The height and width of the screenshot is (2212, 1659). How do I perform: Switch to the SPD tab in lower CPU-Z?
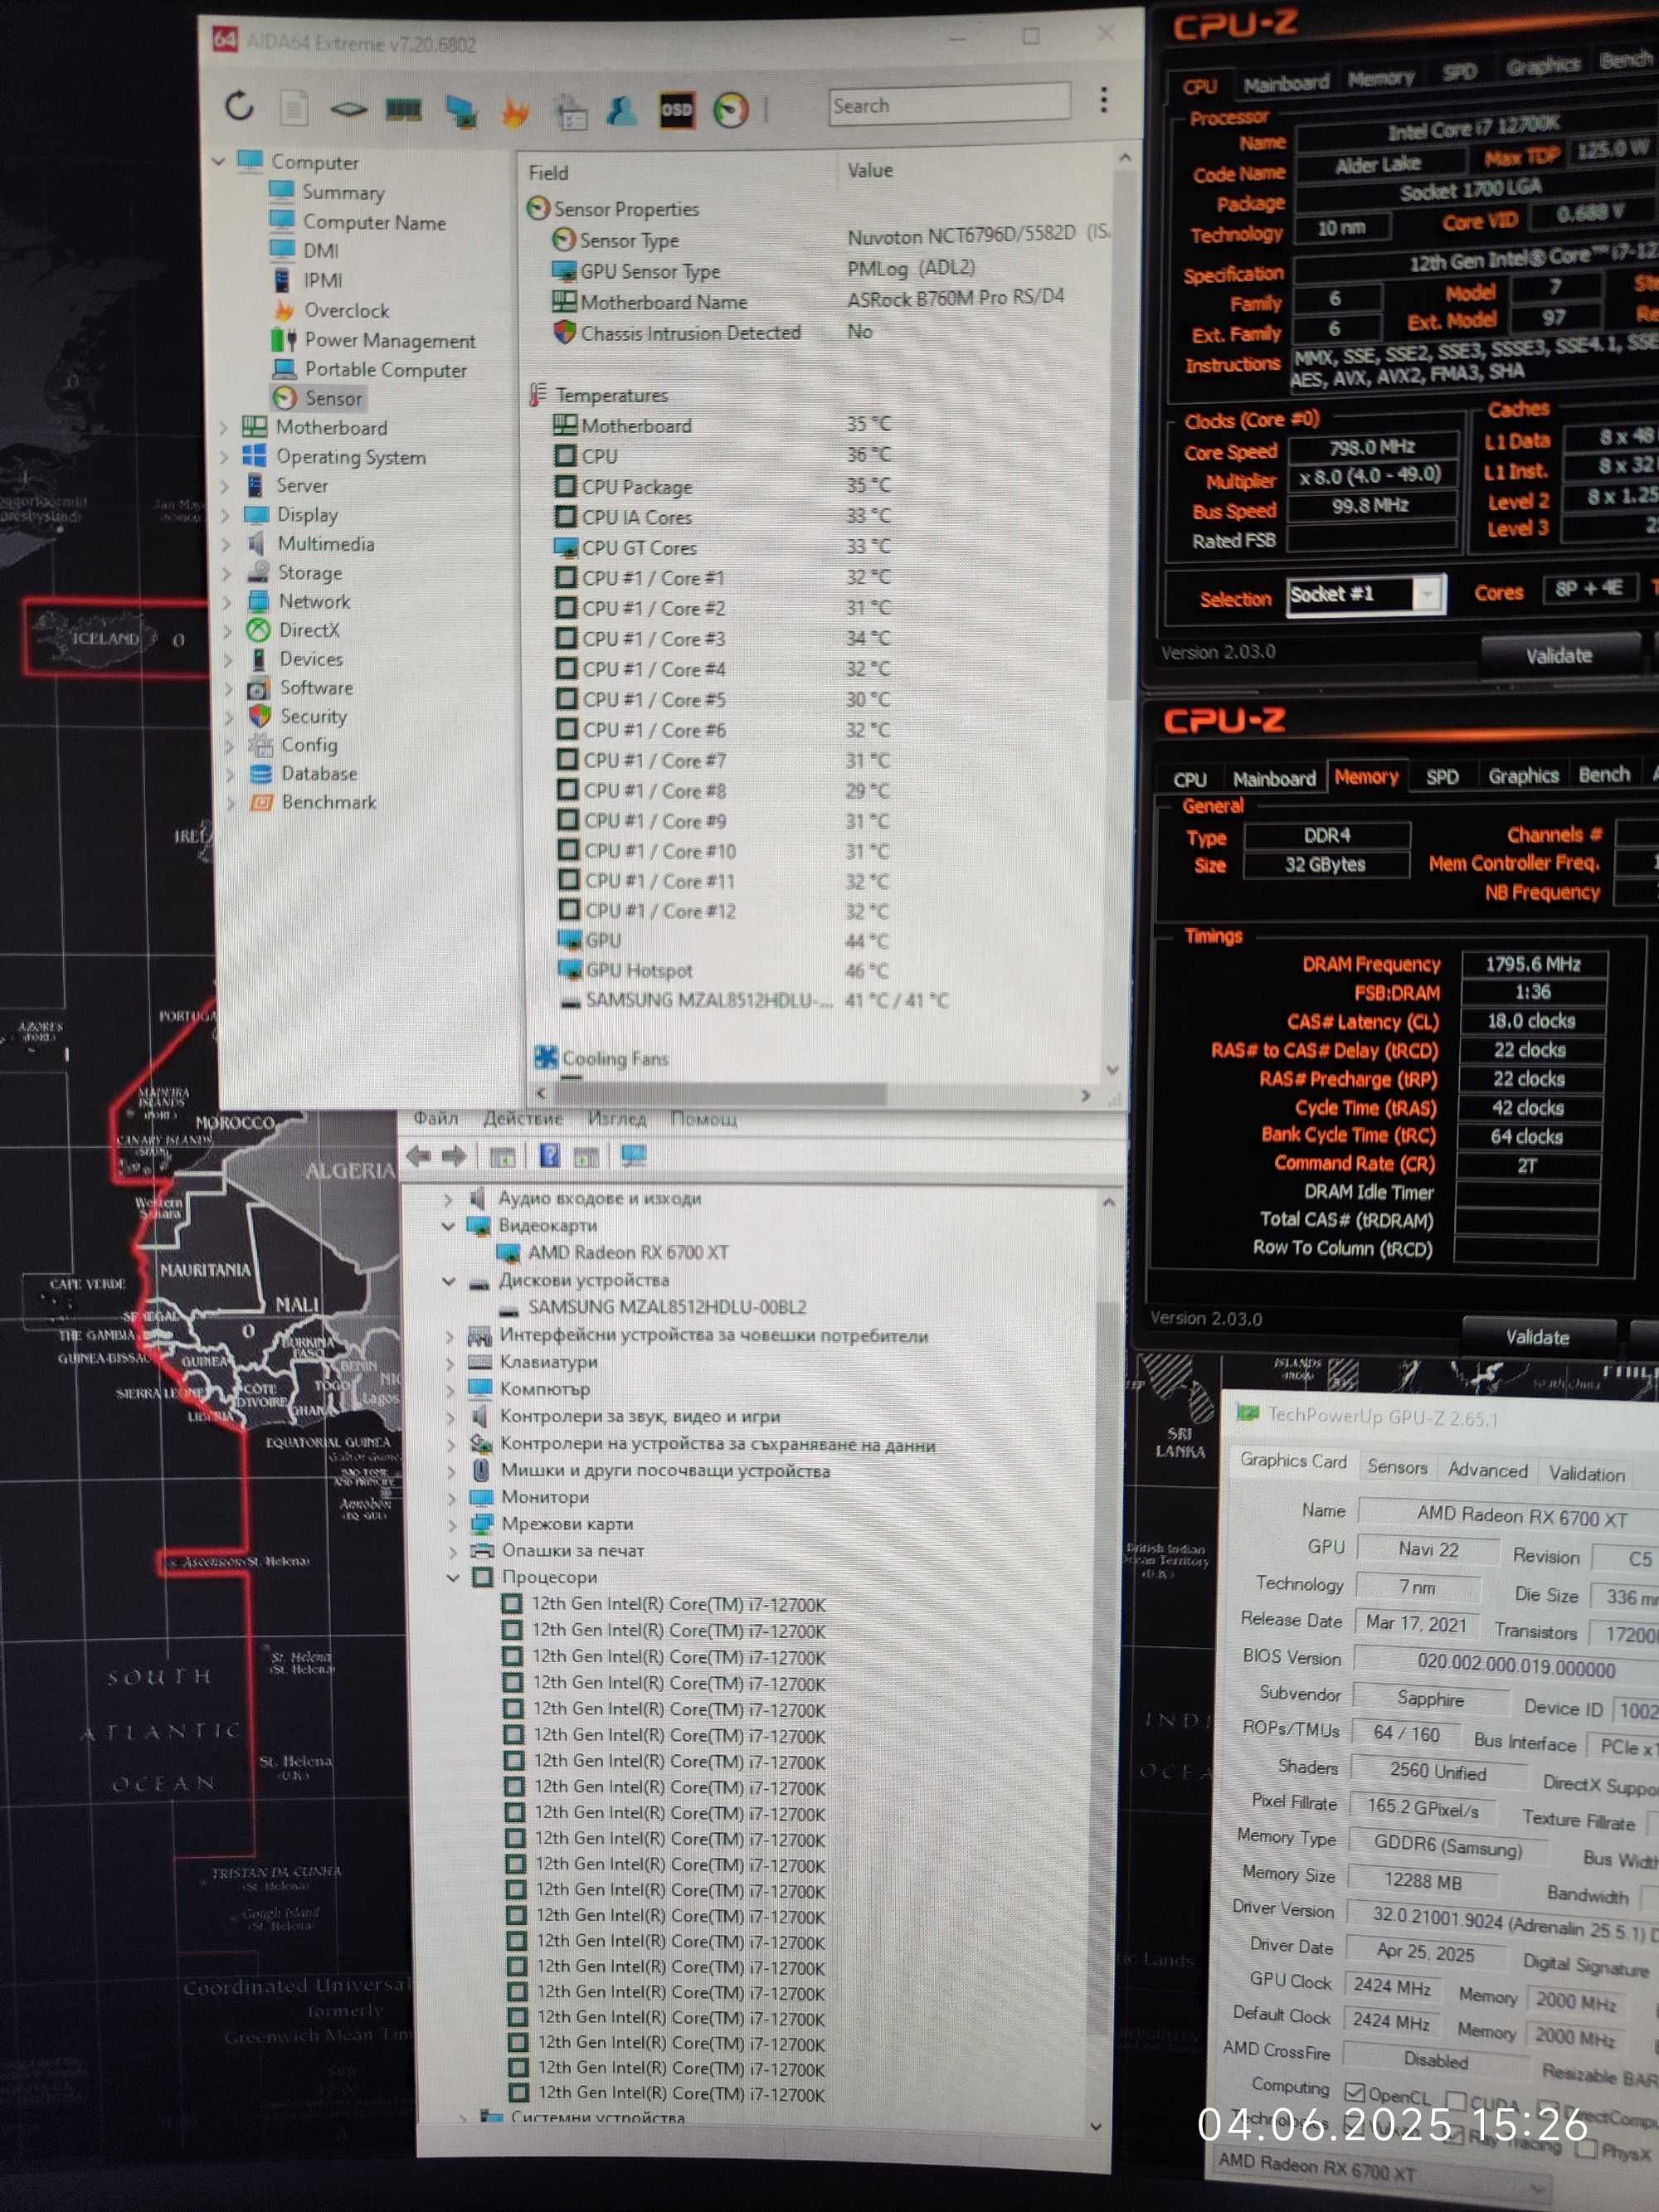1442,777
